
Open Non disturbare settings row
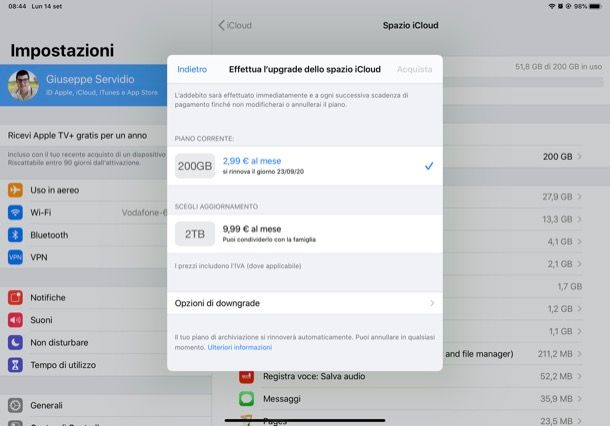pos(84,342)
